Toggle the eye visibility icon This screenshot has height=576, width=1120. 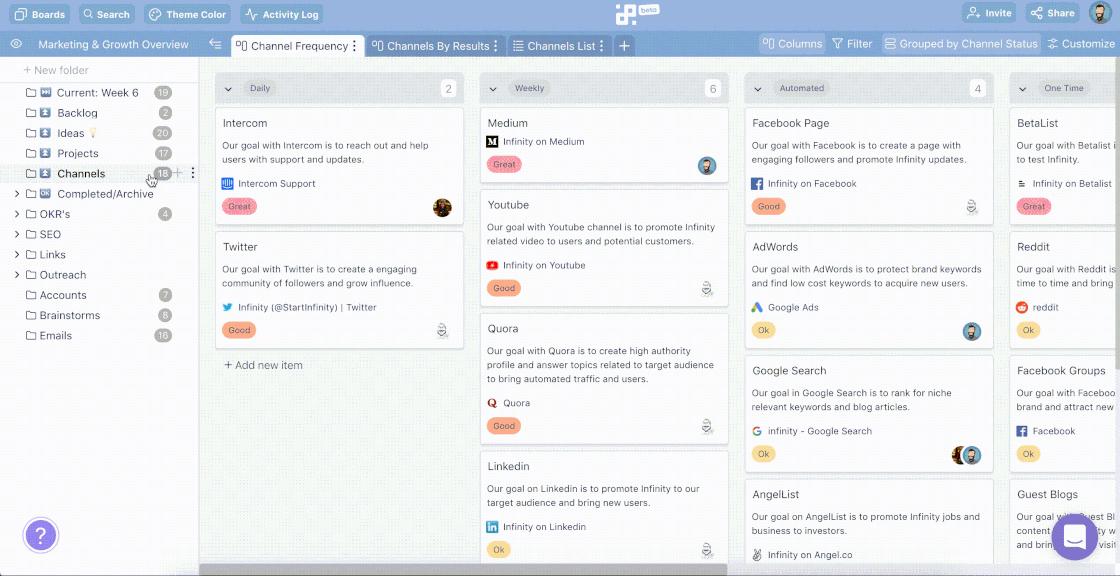pos(16,44)
